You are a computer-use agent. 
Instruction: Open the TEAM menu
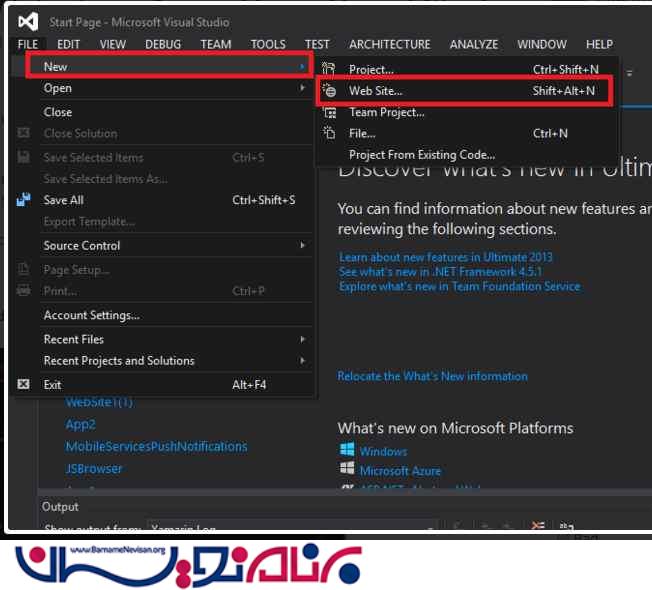coord(216,44)
